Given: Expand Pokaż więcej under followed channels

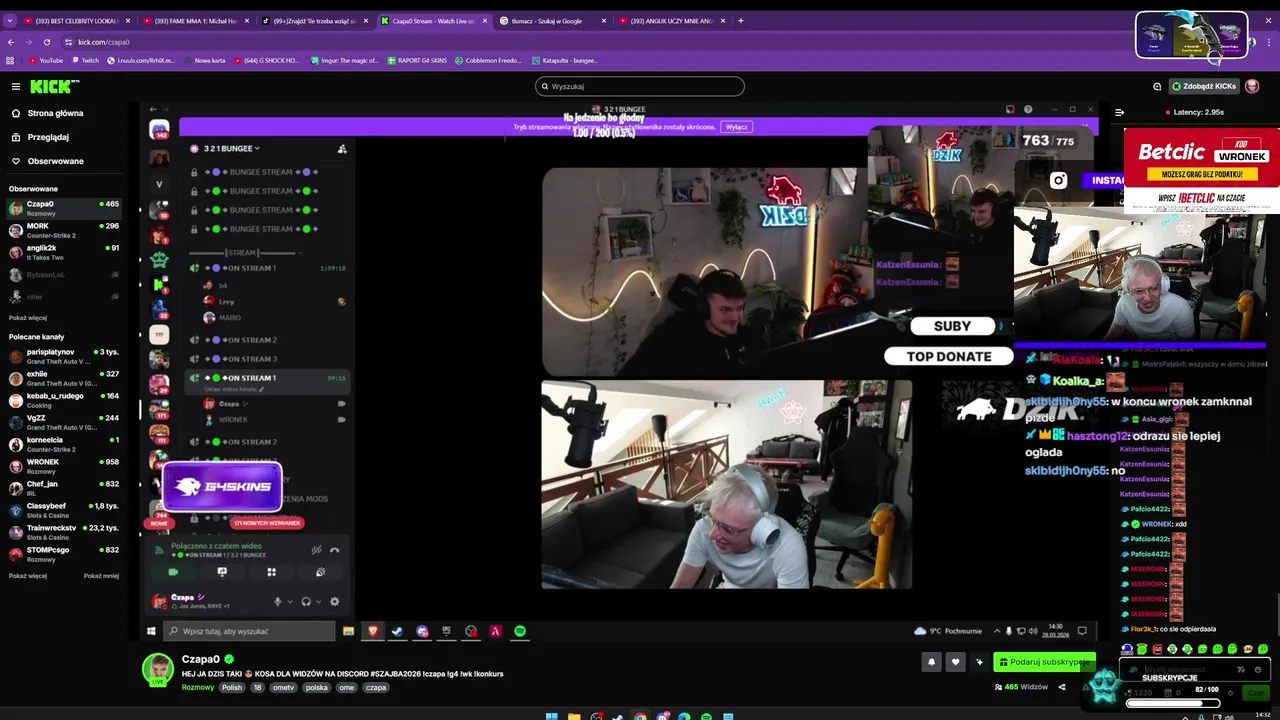Looking at the screenshot, I should [x=28, y=318].
